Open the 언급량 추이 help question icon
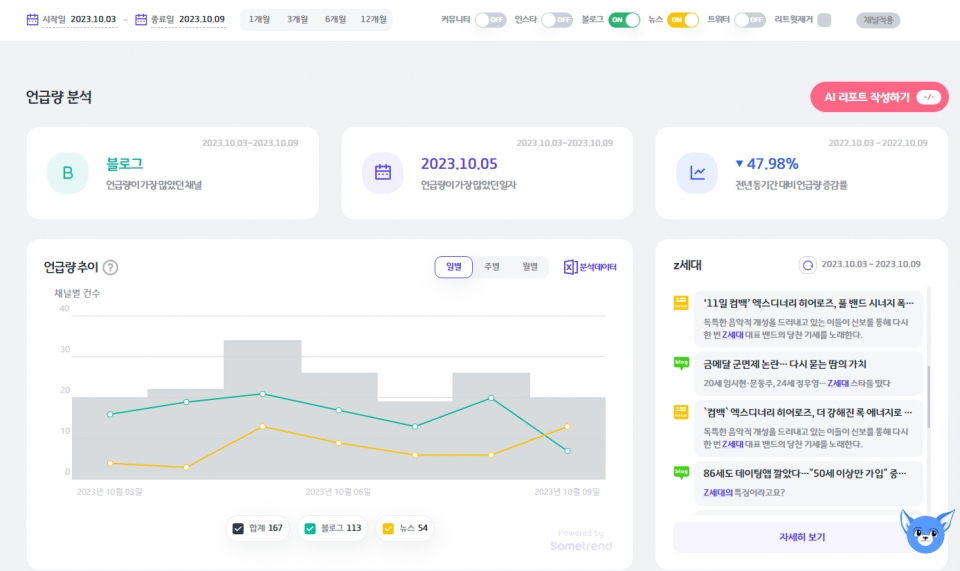Viewport: 960px width, 571px height. 111,267
